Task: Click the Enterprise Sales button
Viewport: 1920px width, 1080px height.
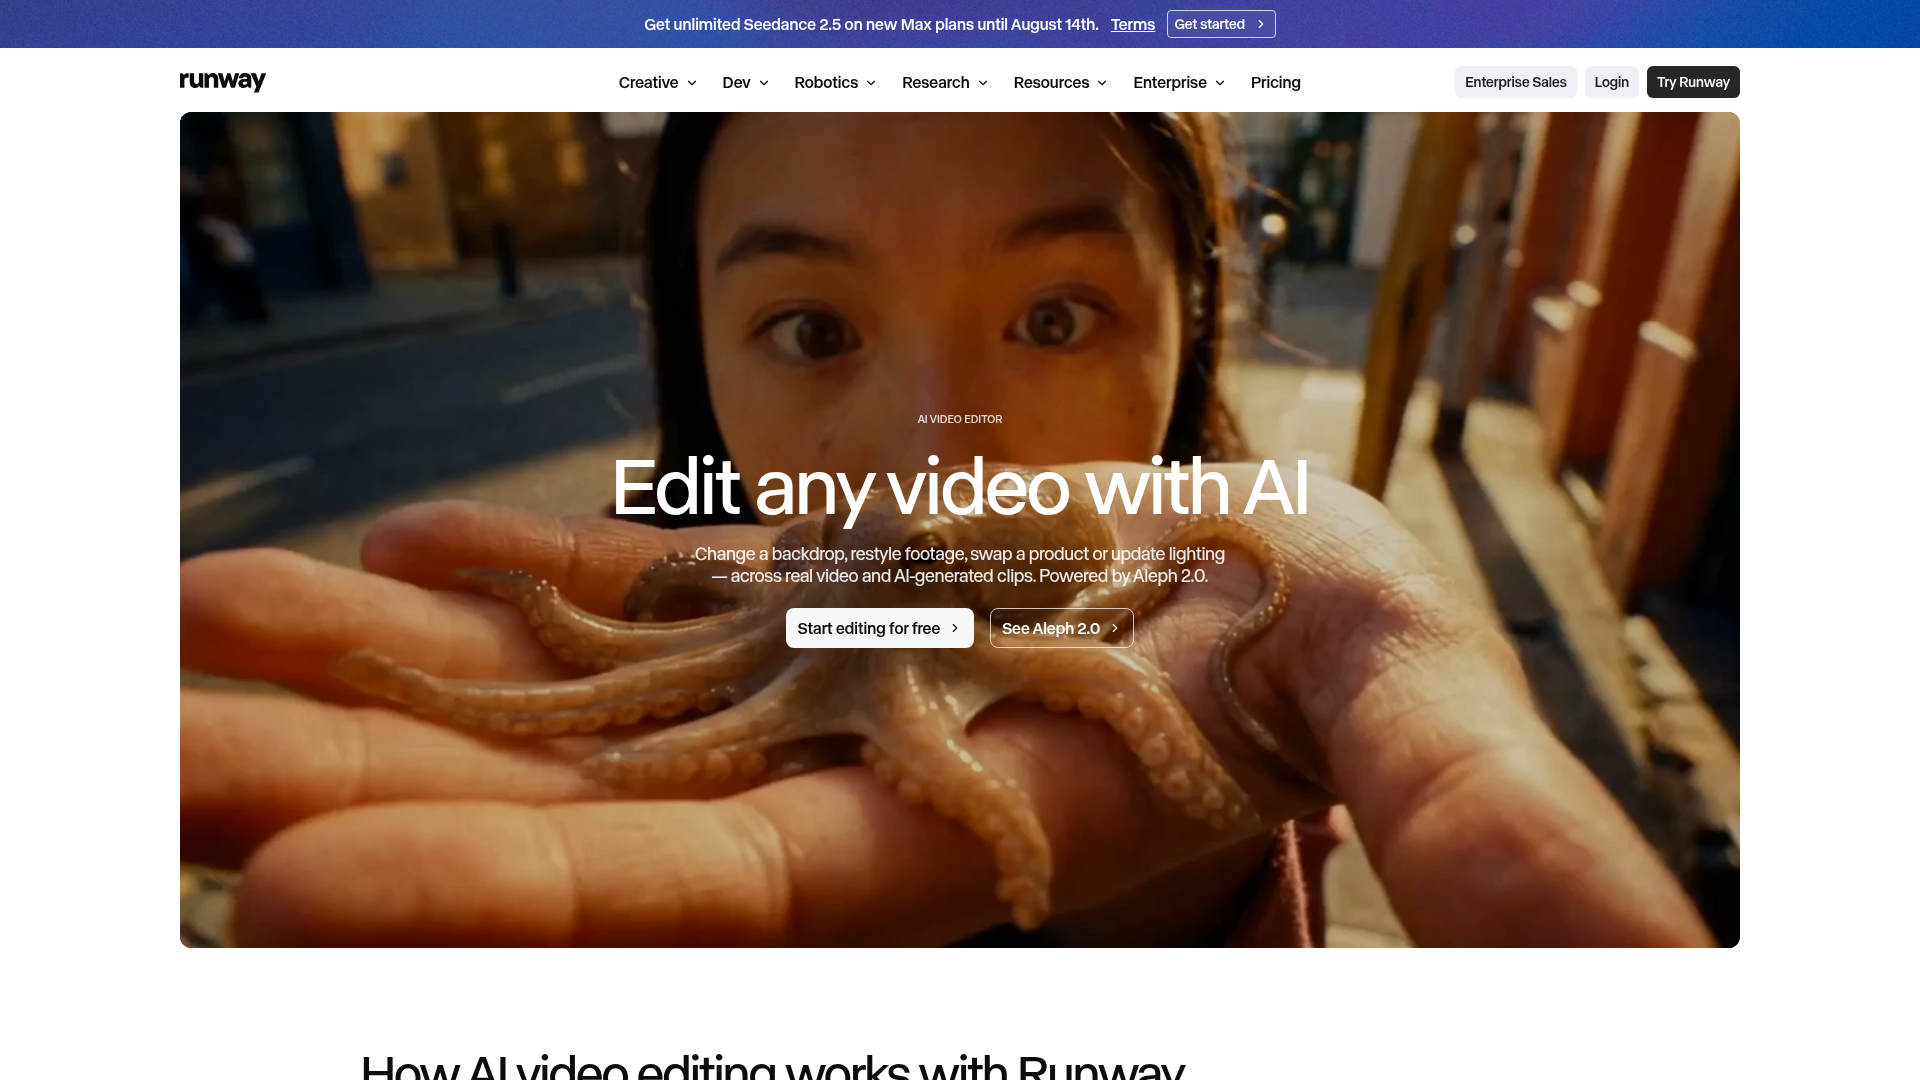Action: (1515, 82)
